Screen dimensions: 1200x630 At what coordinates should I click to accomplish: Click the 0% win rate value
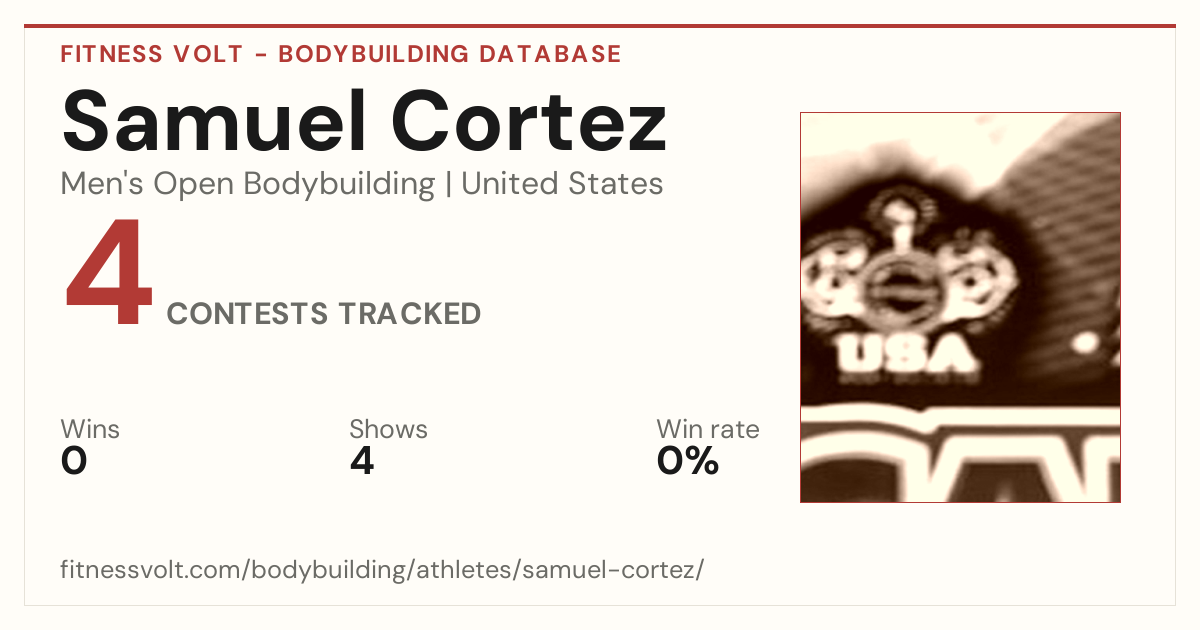click(688, 461)
